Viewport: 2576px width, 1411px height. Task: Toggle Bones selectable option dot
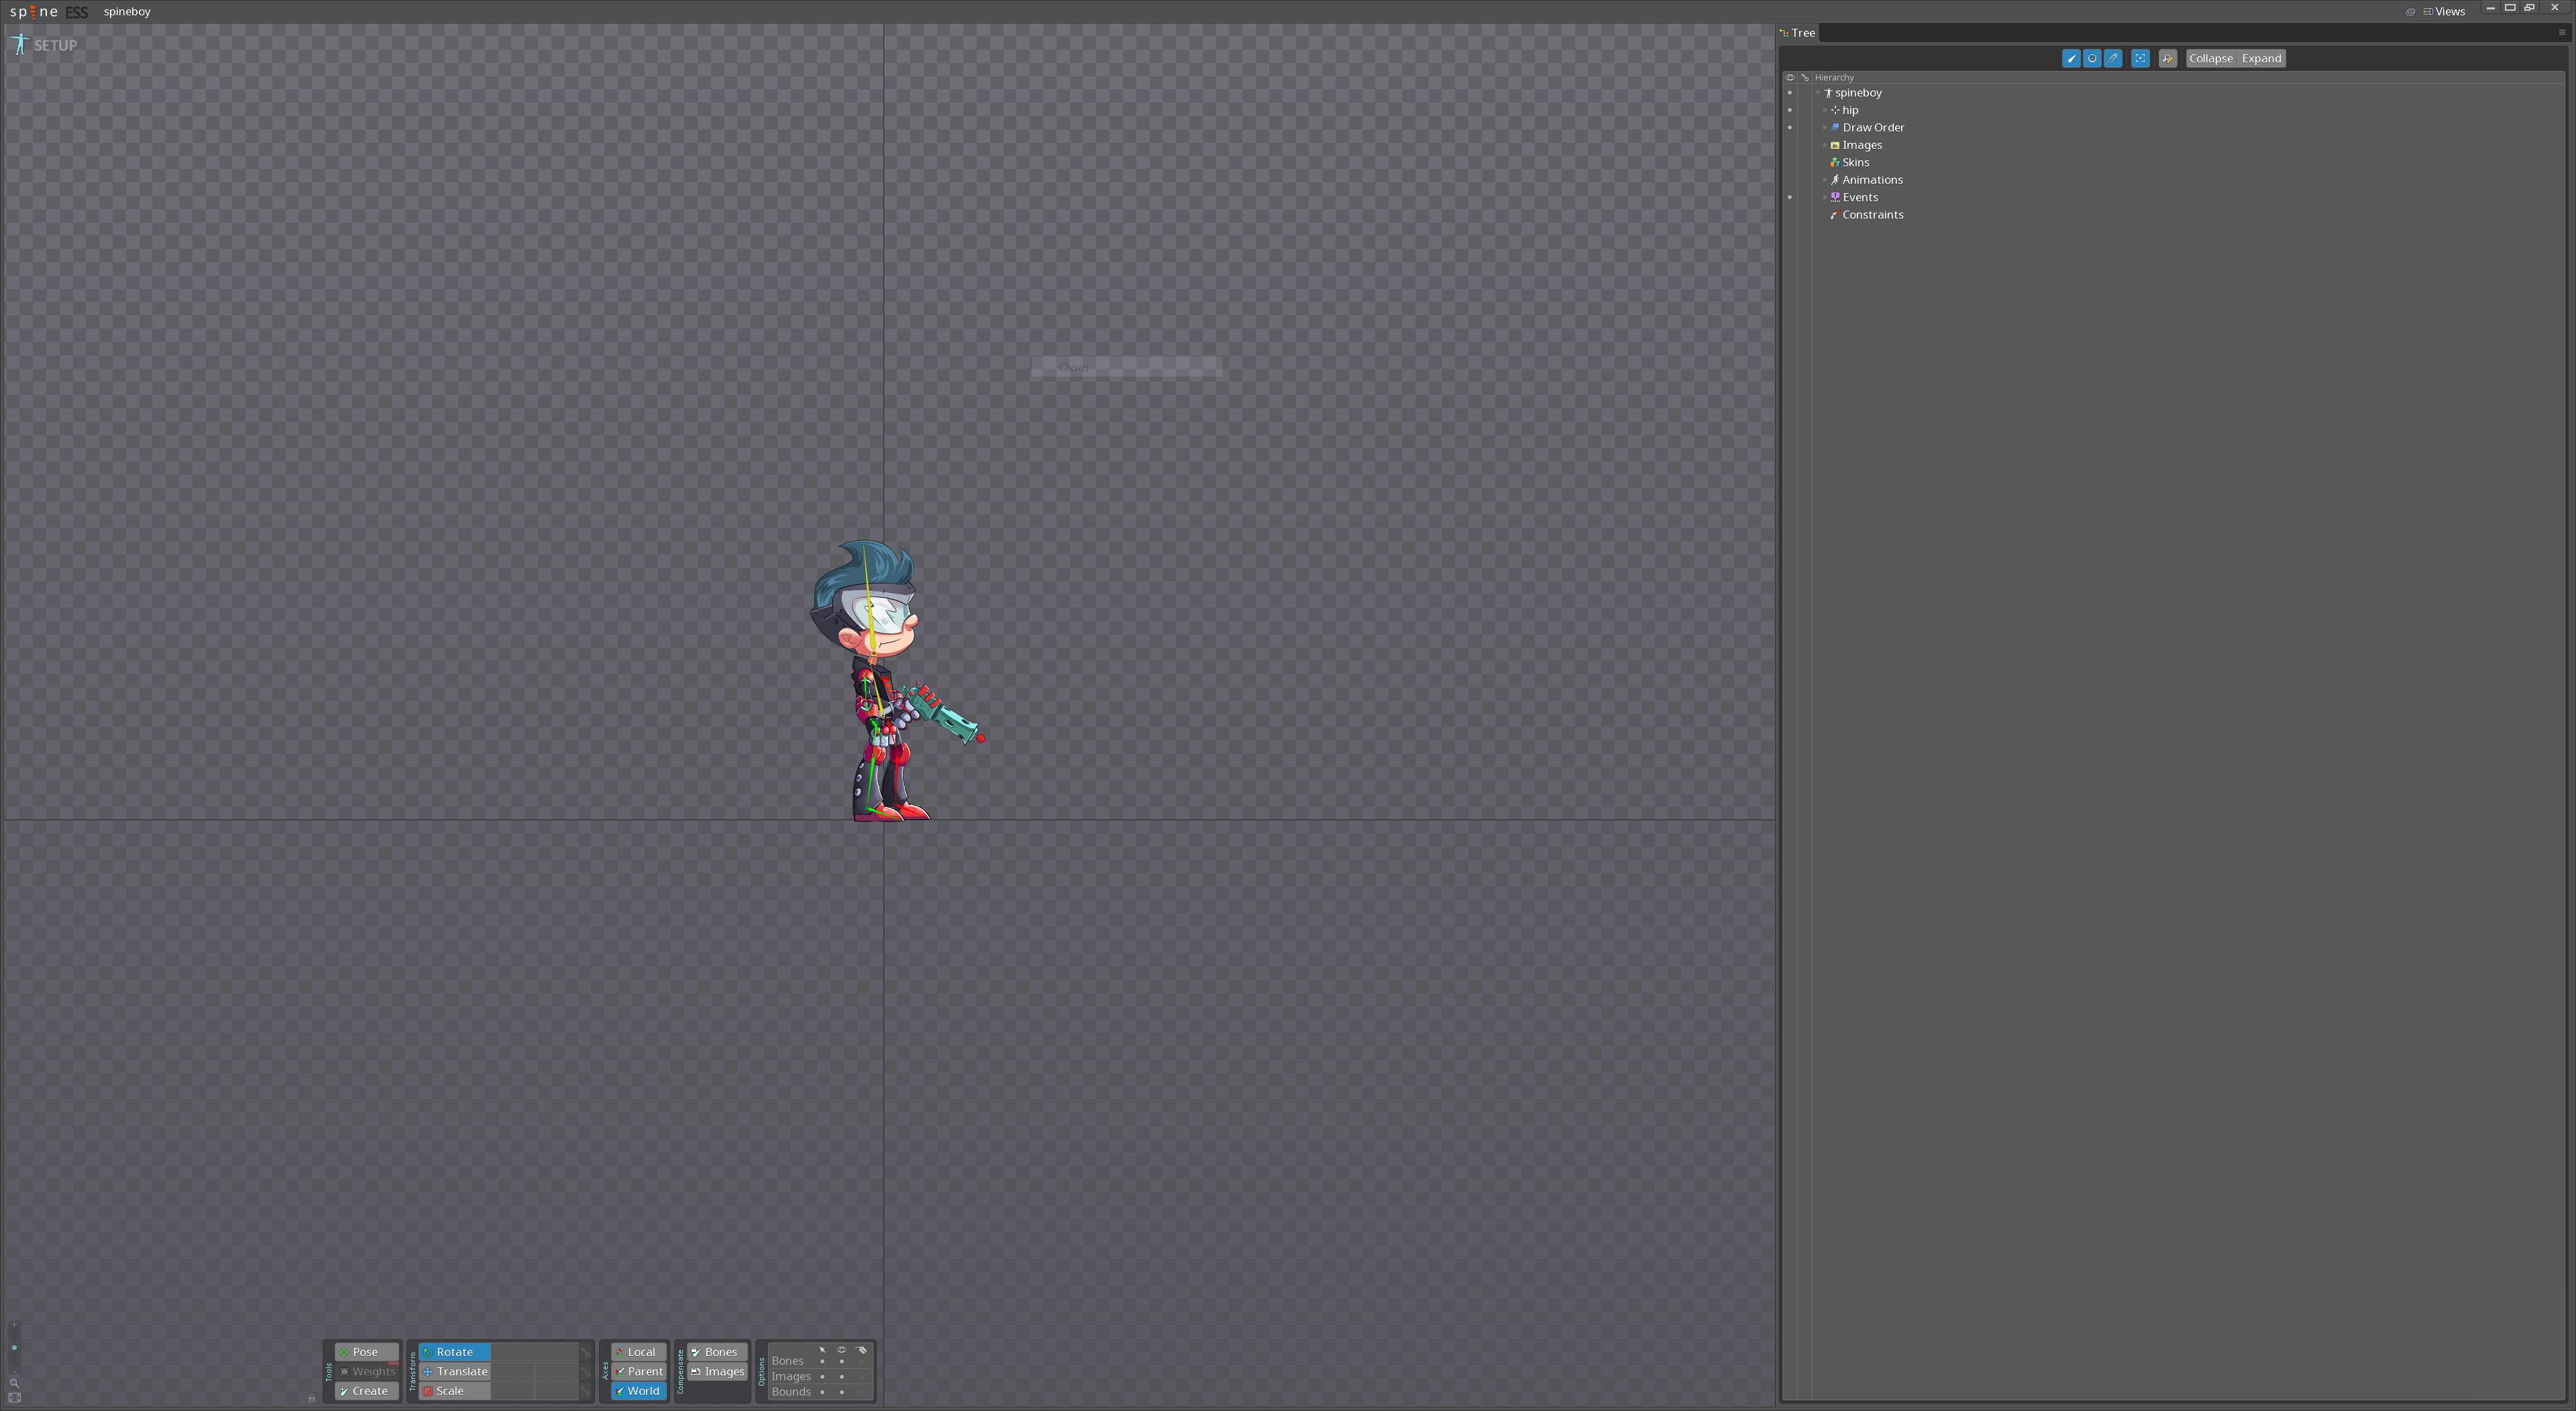coord(822,1361)
